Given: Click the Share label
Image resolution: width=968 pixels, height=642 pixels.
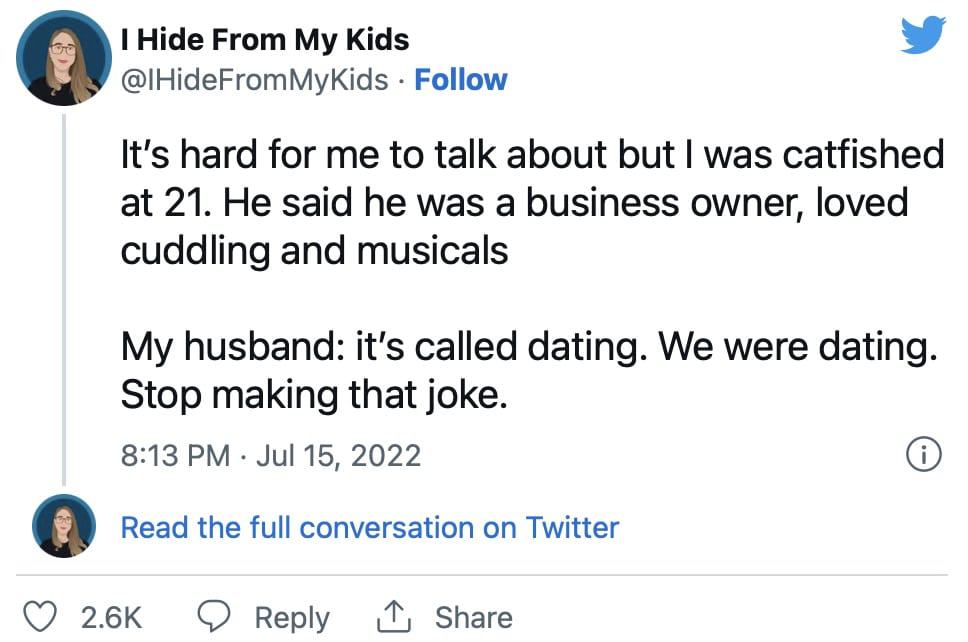Looking at the screenshot, I should (x=474, y=617).
